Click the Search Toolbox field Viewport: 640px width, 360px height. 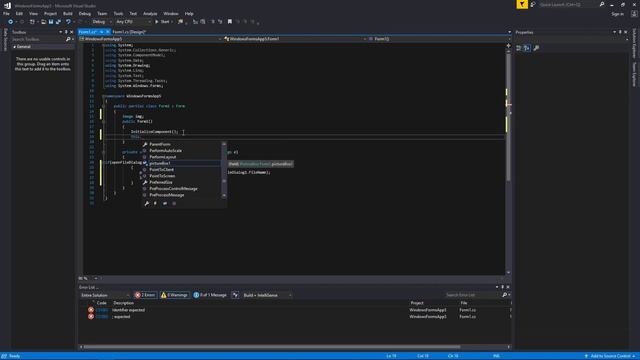coord(38,39)
